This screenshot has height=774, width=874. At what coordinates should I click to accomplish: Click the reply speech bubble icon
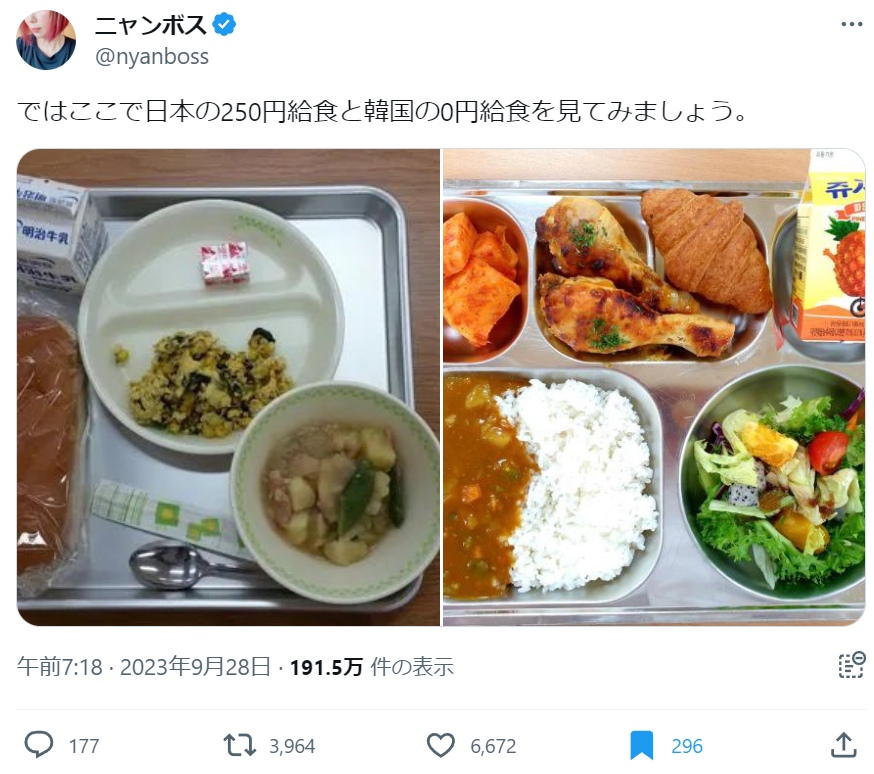click(x=38, y=745)
